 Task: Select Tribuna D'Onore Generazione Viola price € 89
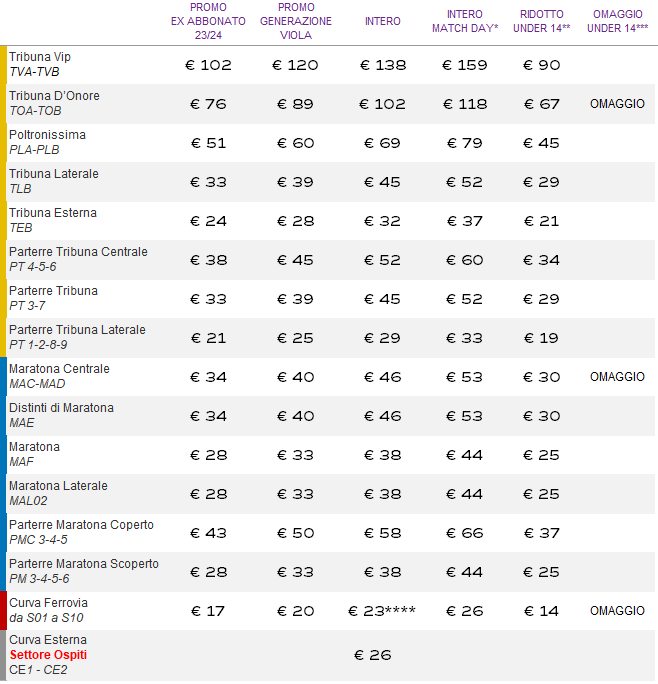coord(296,104)
